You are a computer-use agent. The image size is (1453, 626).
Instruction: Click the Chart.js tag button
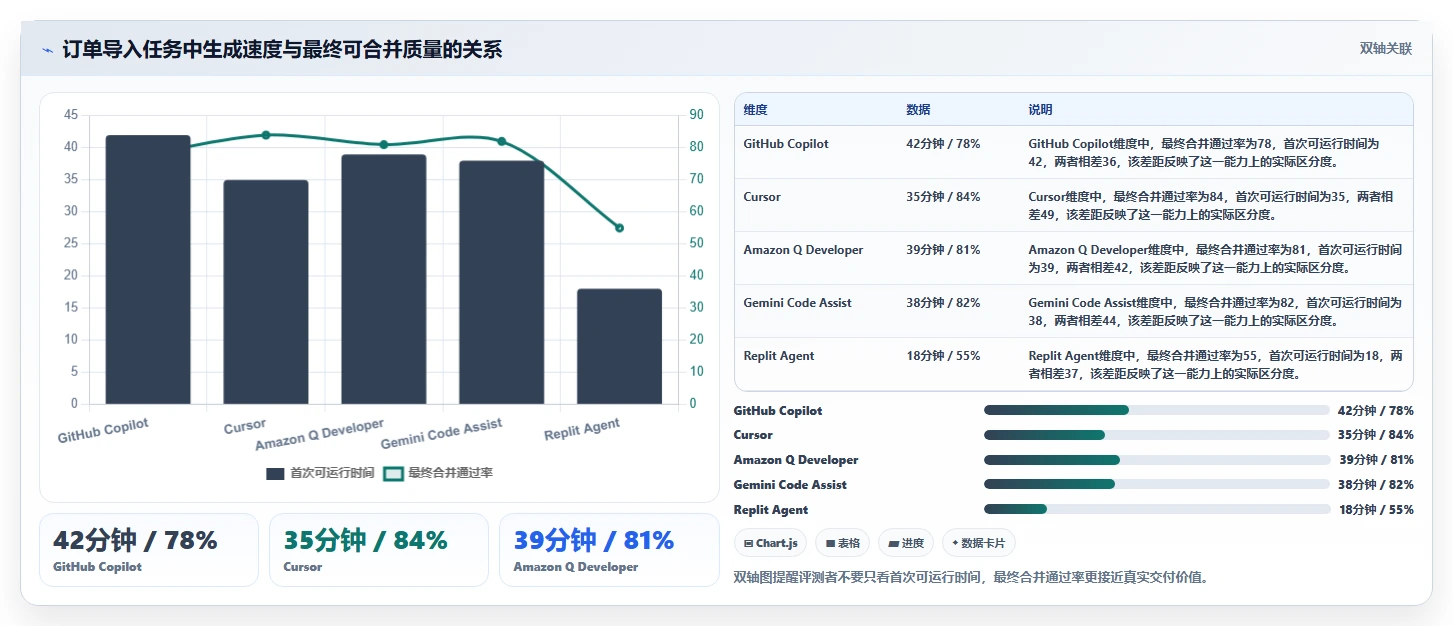coord(771,543)
